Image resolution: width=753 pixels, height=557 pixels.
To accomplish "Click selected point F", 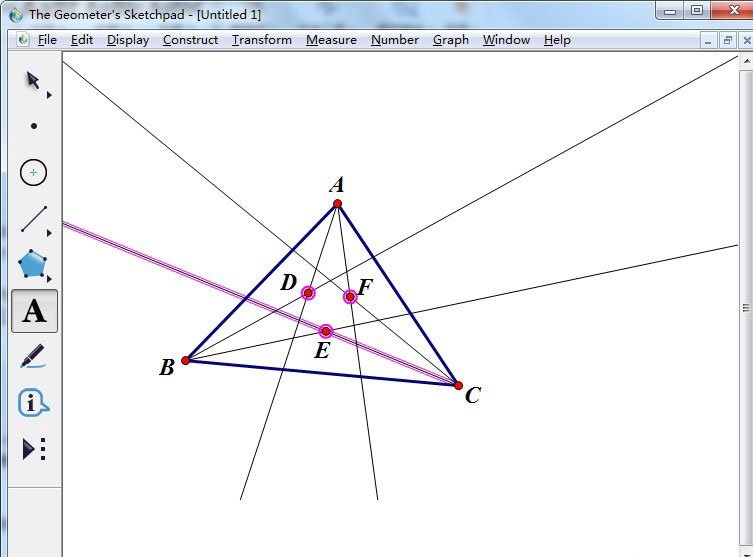I will coord(350,297).
